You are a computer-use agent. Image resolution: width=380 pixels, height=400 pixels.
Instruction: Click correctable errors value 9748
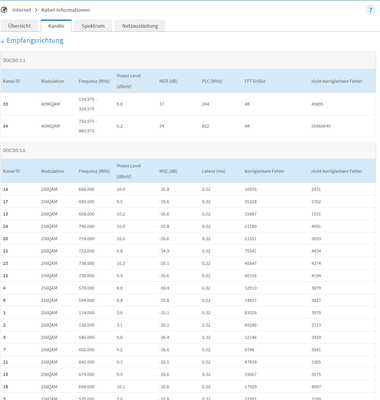click(x=249, y=350)
